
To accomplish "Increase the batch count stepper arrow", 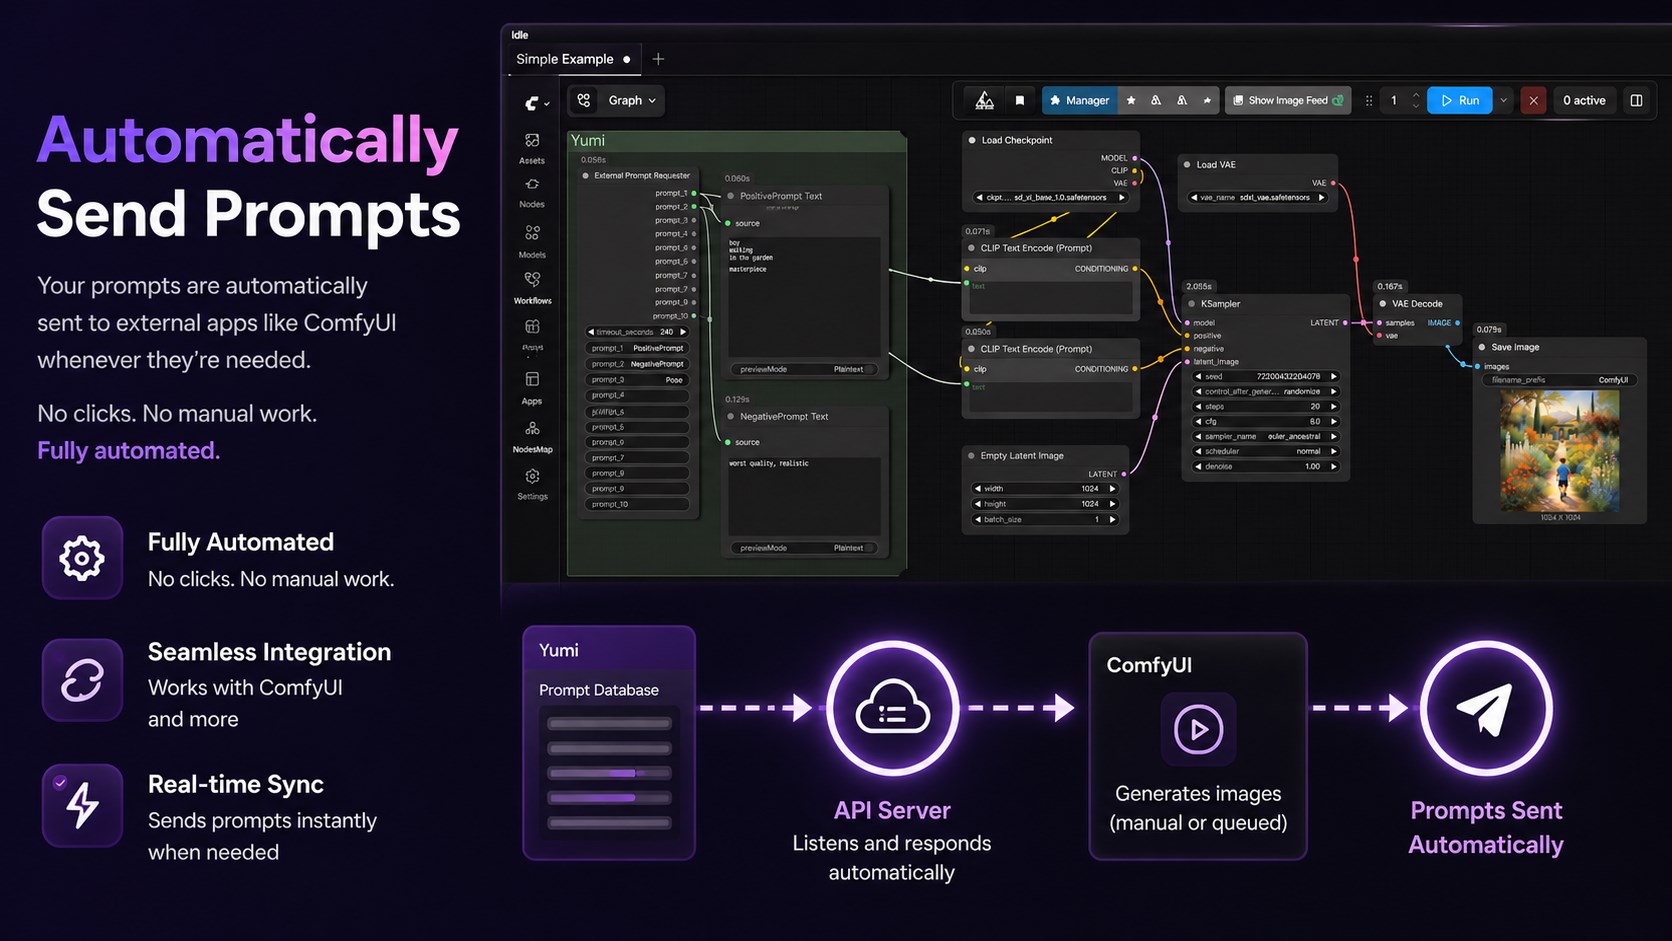I will [x=1415, y=95].
